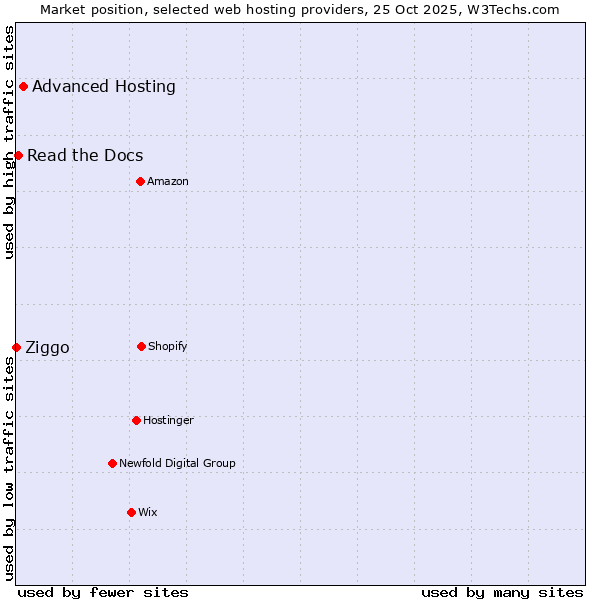Click the 'used by high traffic sites' axis label
The image size is (600, 600).
[9, 142]
